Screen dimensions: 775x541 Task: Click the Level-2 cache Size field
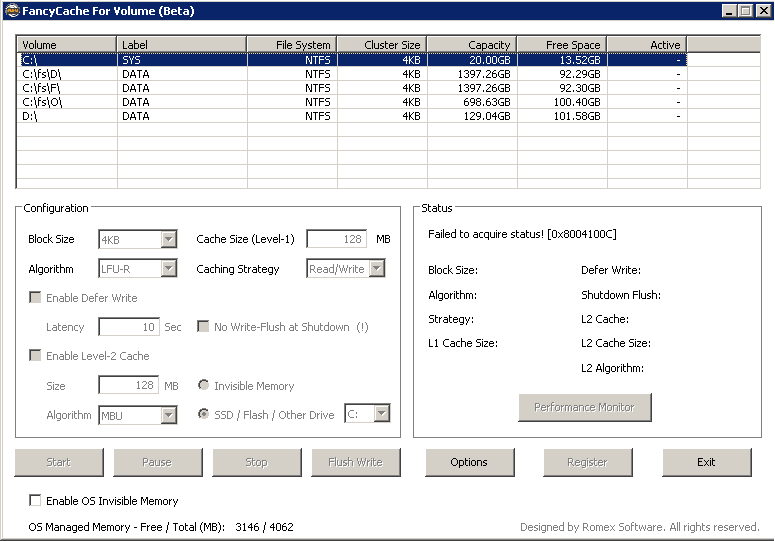129,385
